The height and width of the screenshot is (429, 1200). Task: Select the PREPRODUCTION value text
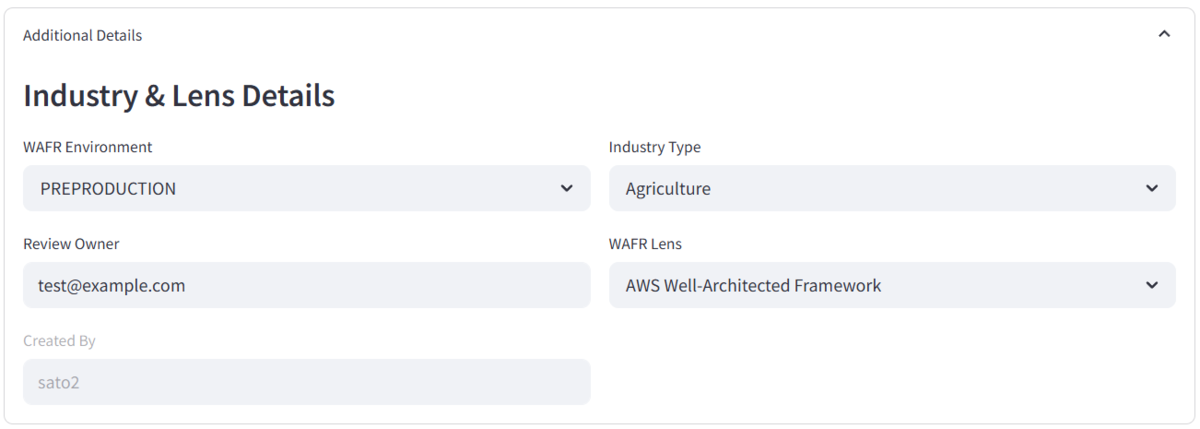[x=108, y=188]
